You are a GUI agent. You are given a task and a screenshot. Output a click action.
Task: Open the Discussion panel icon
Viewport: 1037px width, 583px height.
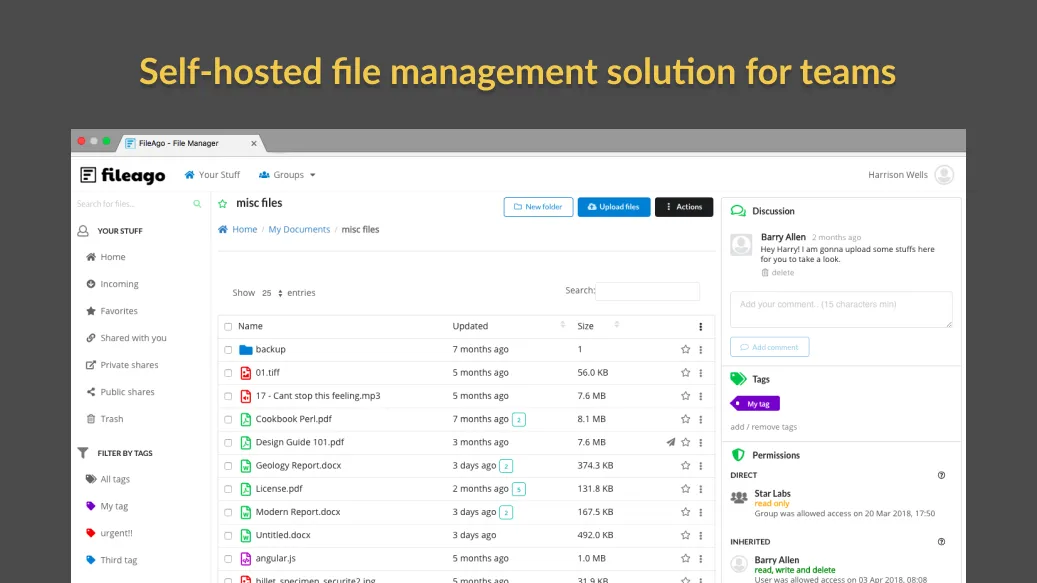point(738,210)
